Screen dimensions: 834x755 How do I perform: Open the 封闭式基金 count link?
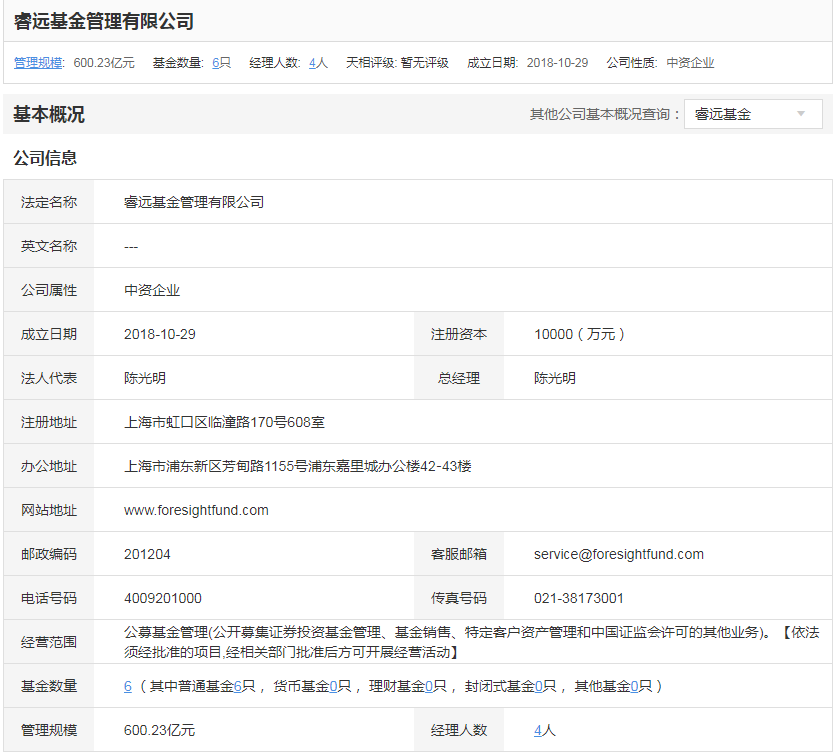[538, 686]
